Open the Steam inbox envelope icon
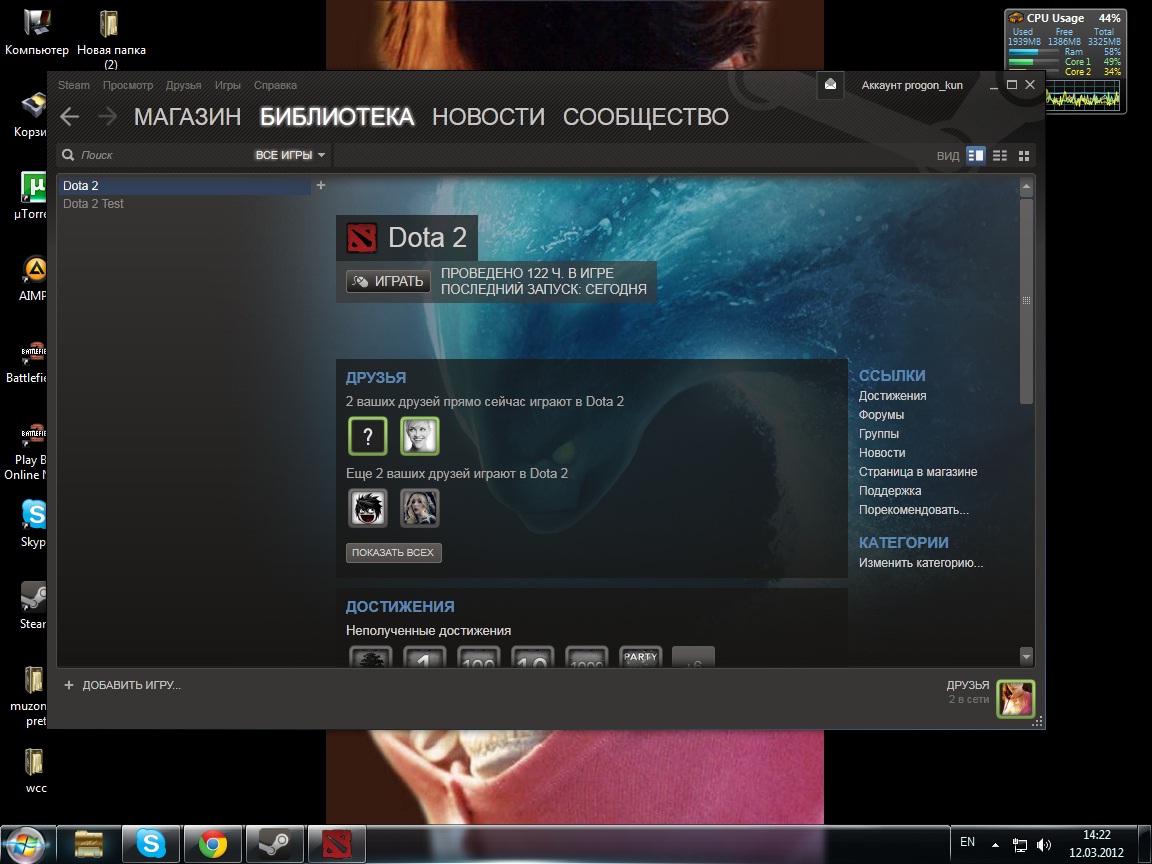The width and height of the screenshot is (1152, 864). [830, 84]
